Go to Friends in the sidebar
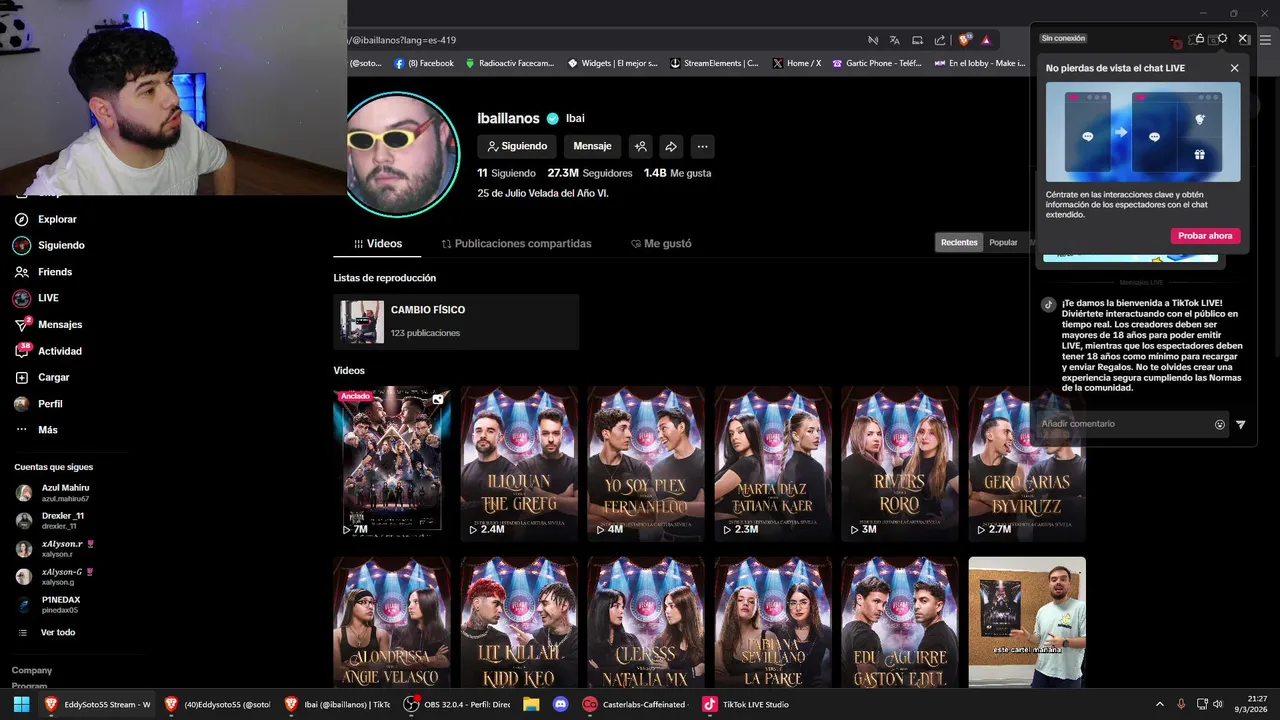The height and width of the screenshot is (720, 1280). pos(43,272)
